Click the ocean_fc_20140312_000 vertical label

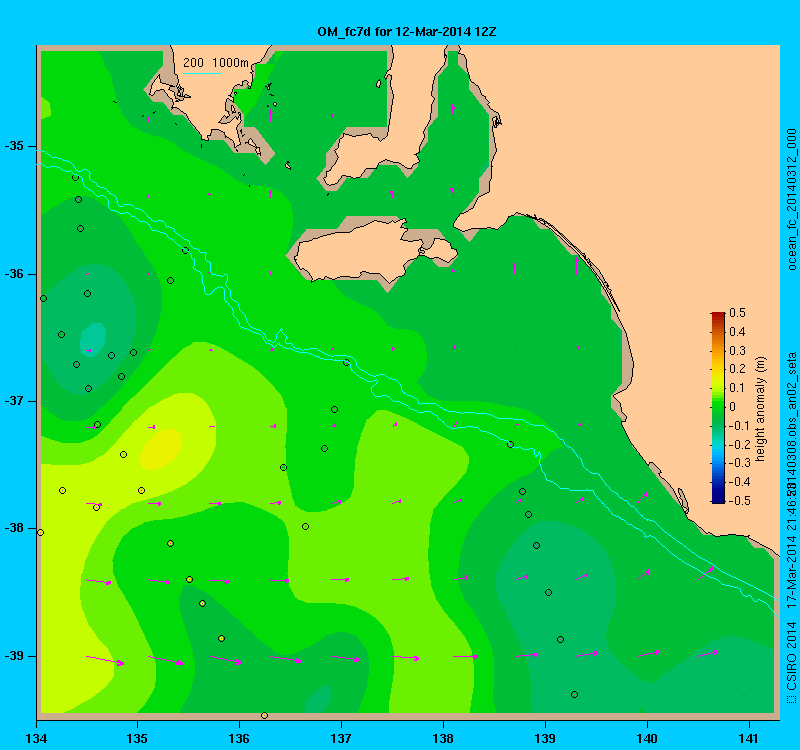[x=792, y=199]
